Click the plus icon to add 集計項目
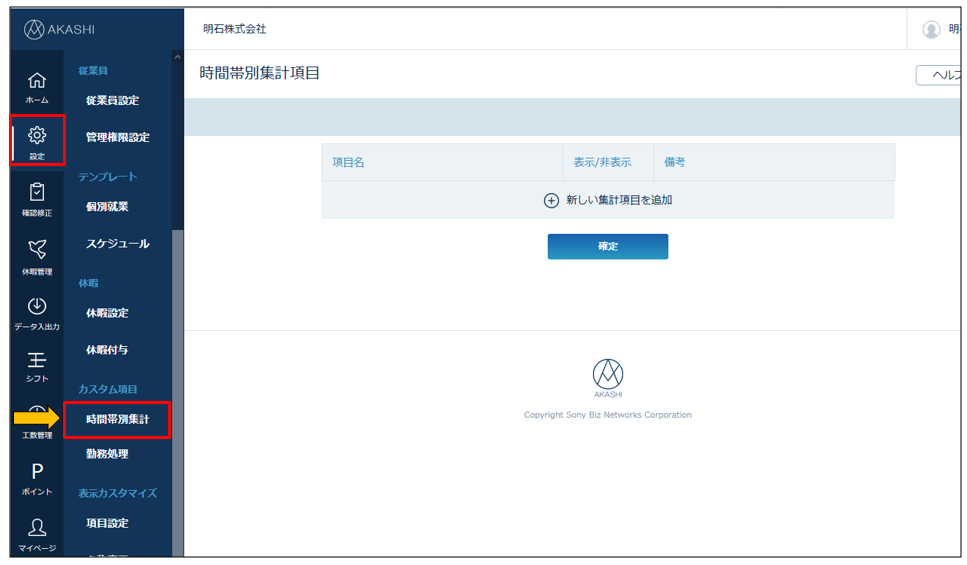This screenshot has width=967, height=565. tap(551, 200)
